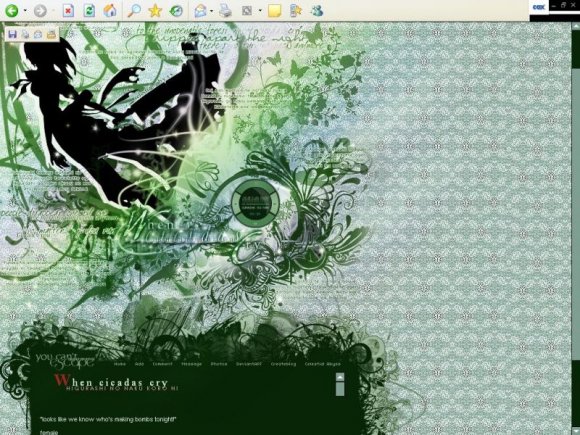580x435 pixels.
Task: Expand the Back button history dropdown
Action: click(25, 11)
